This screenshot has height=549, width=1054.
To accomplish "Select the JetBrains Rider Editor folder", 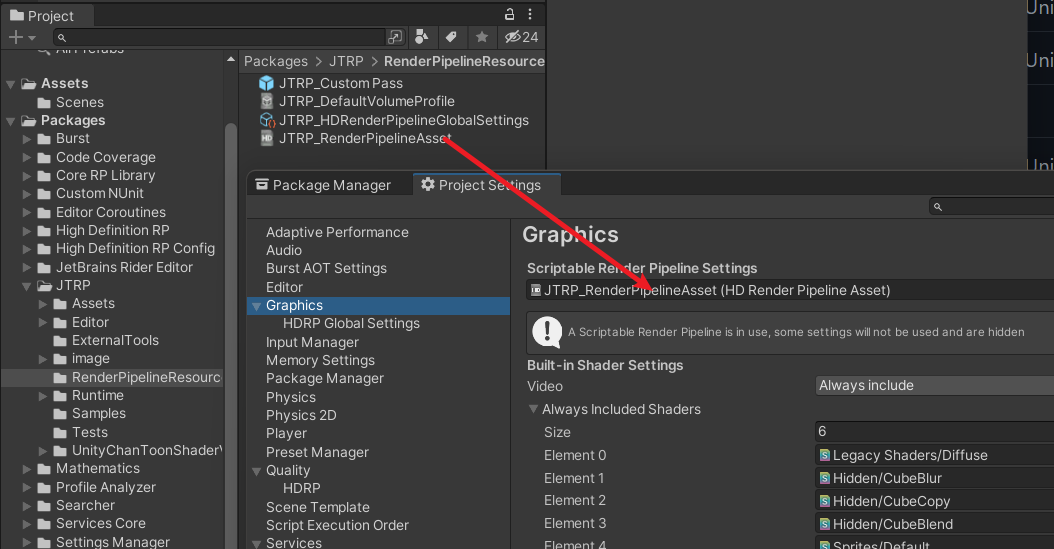I will 116,267.
